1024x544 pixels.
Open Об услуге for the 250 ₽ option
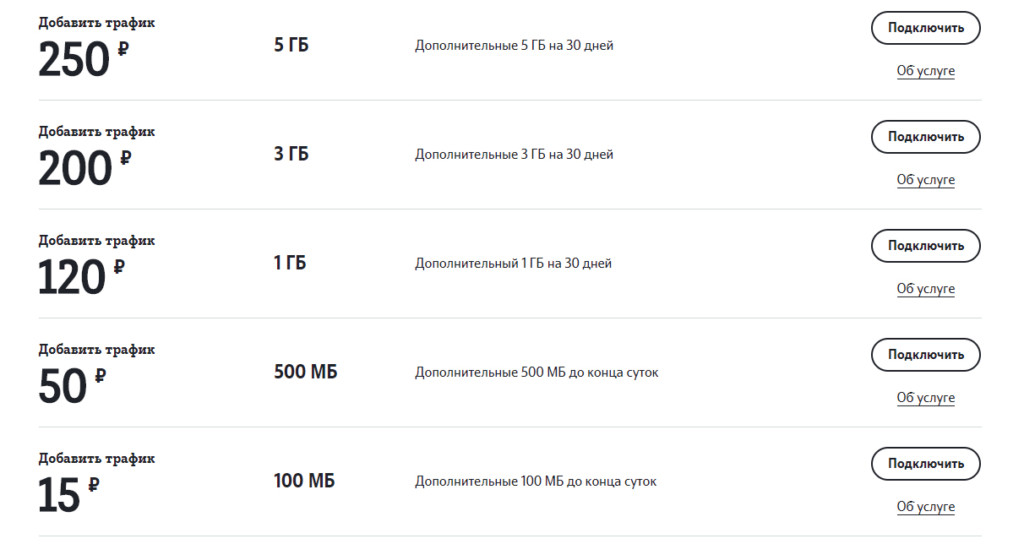point(925,71)
